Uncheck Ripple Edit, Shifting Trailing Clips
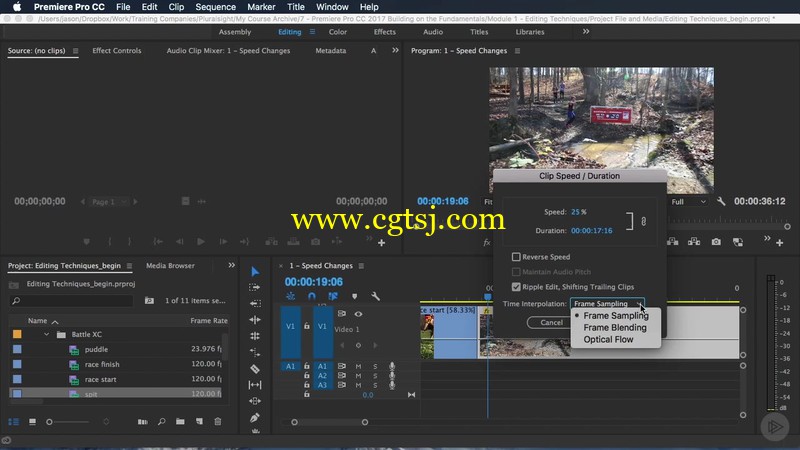Screen dimensions: 800x450 point(516,287)
